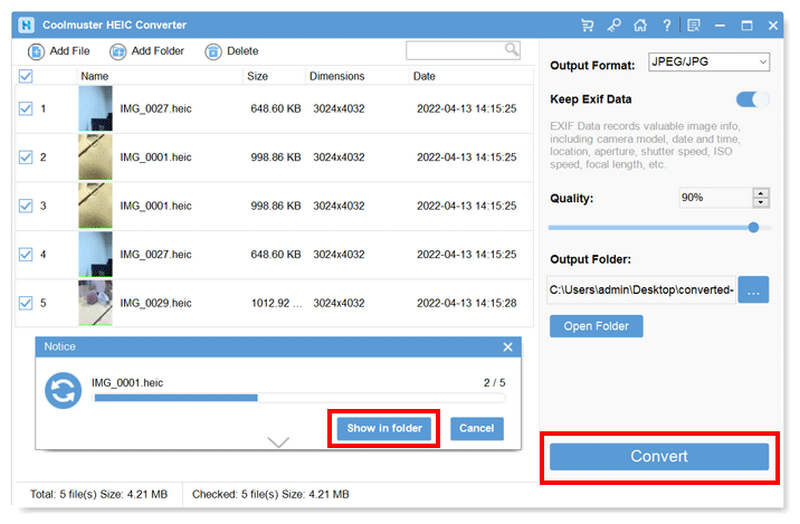Sort by the Dimensions column header

tap(337, 76)
